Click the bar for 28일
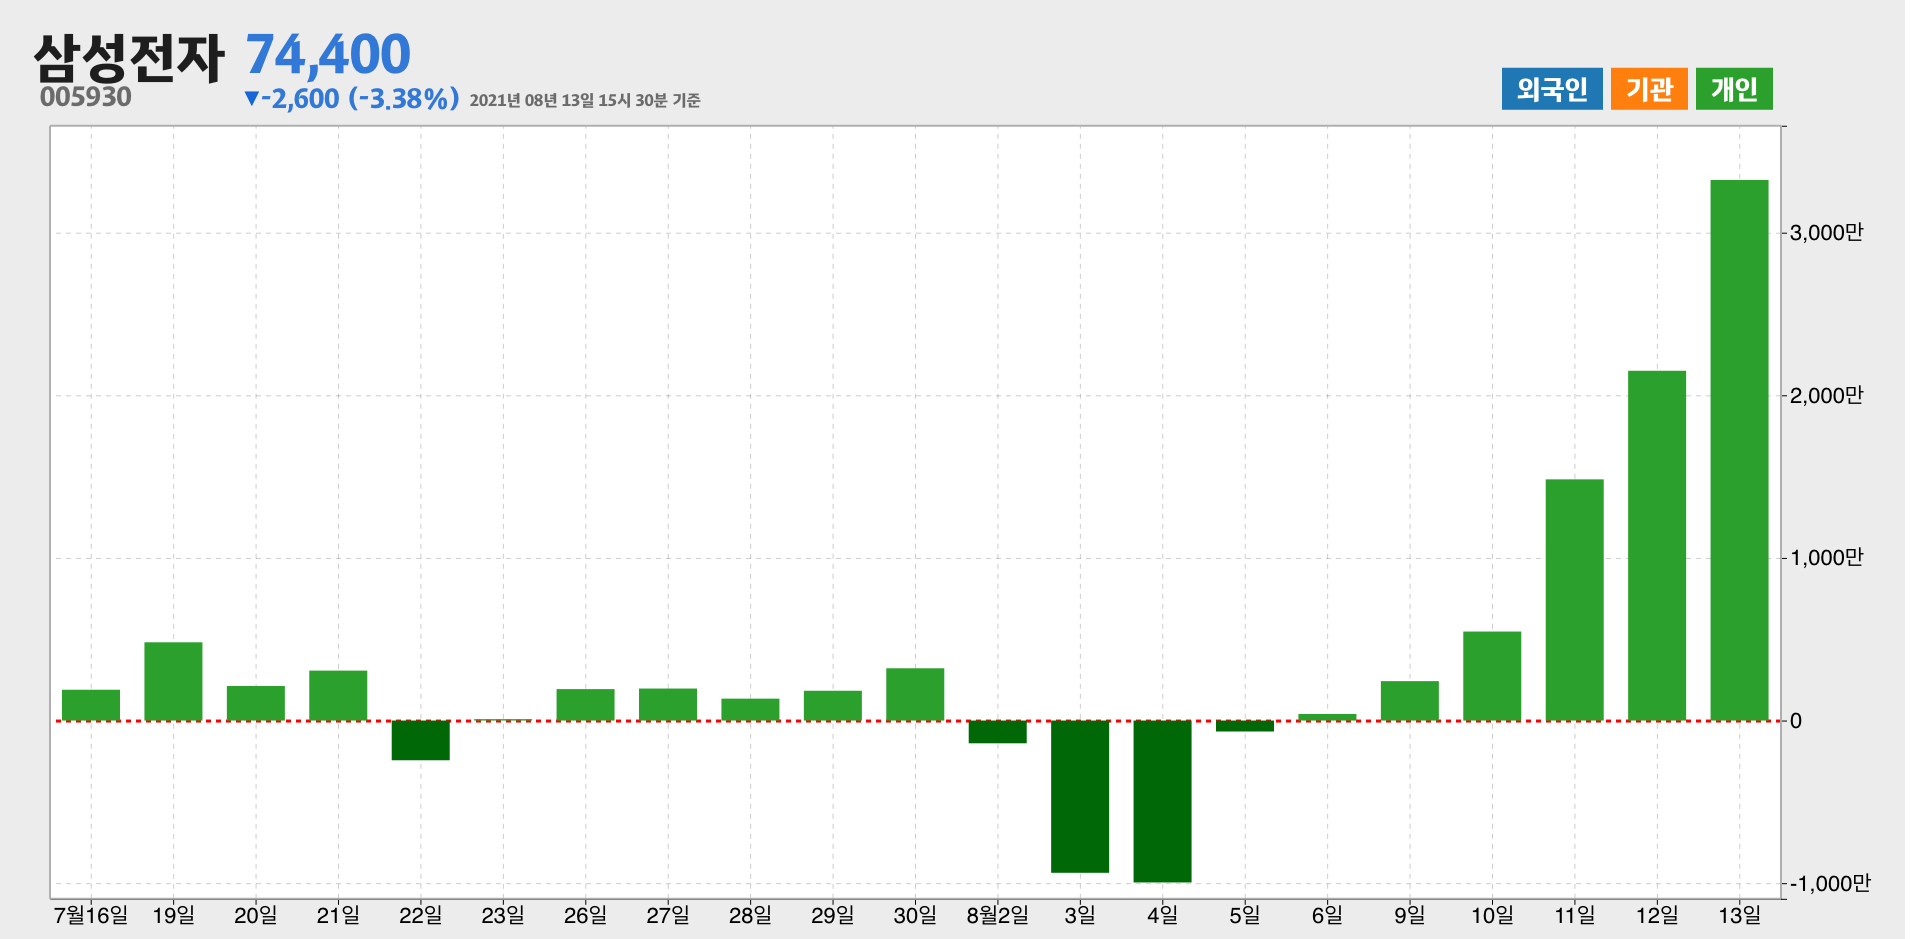 [750, 710]
